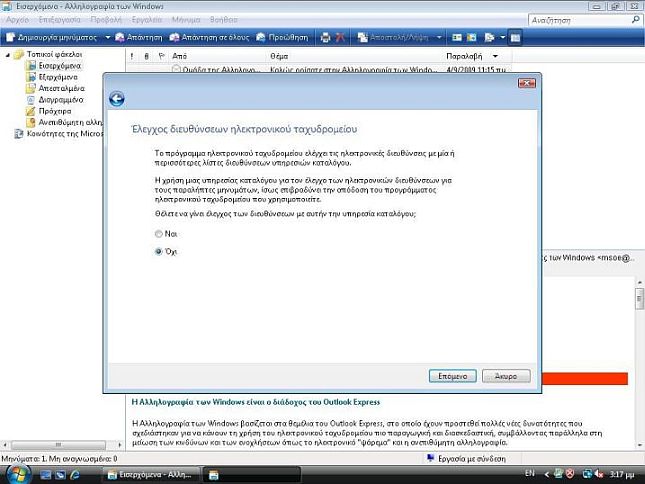Screen dimensions: 645x484
Task: Select the Ναι radio button
Action: coord(159,234)
